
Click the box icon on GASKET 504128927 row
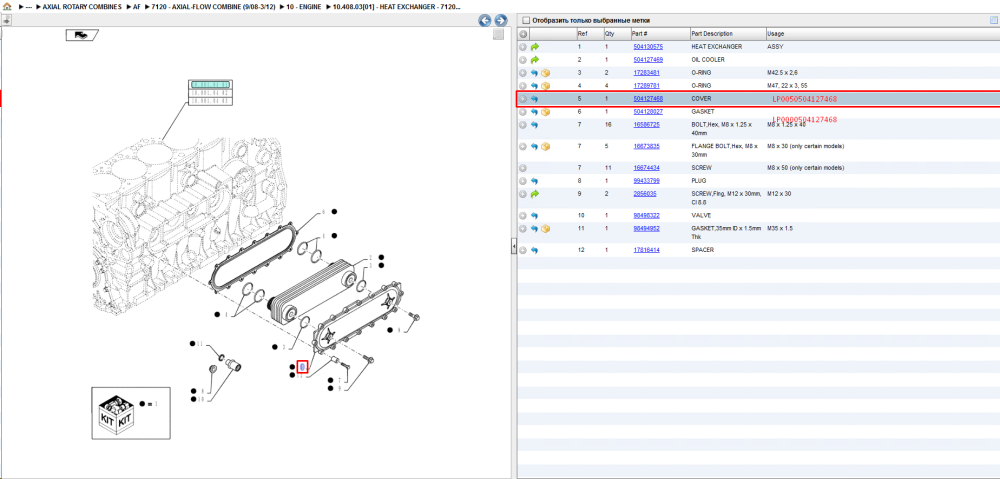(545, 112)
